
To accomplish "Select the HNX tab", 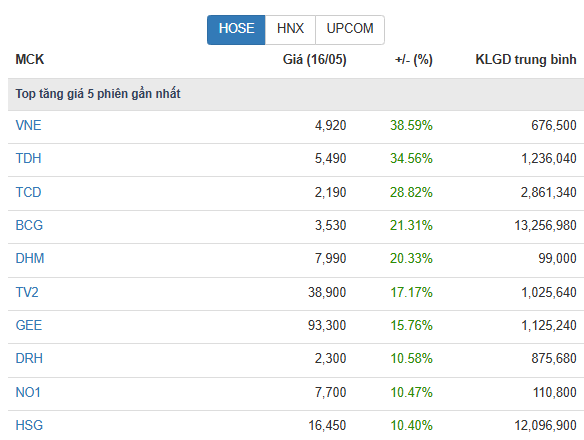I will [290, 30].
